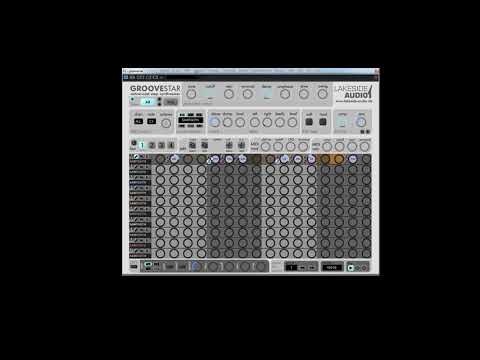Open the first black channel selector box

(138, 121)
